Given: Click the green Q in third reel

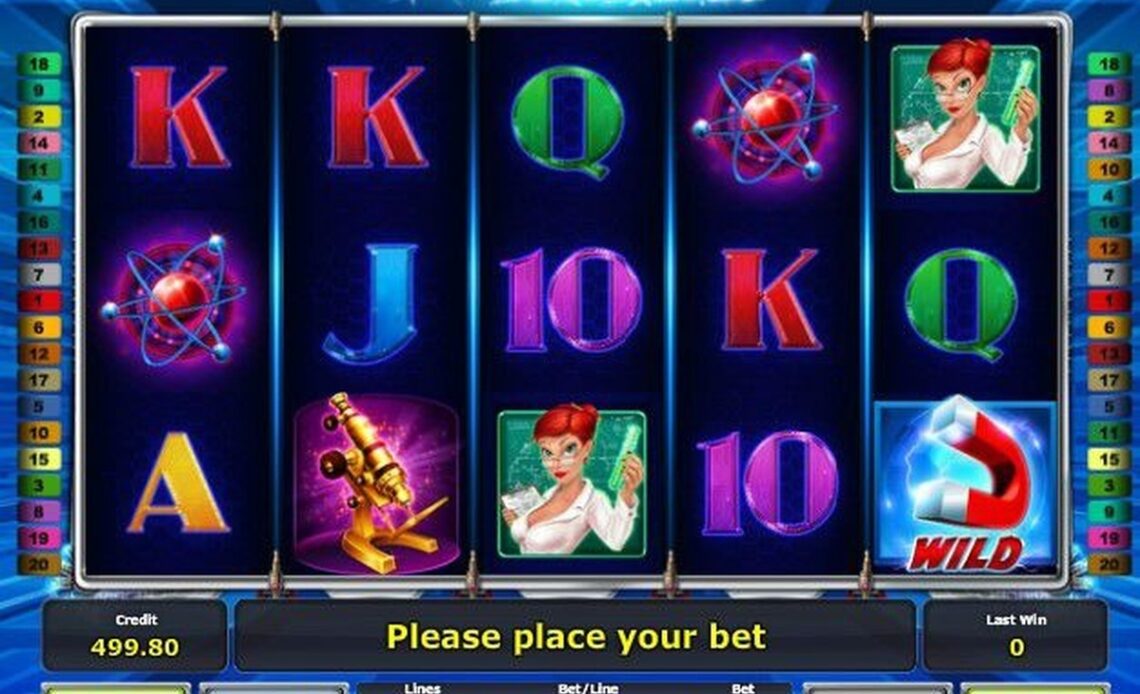Looking at the screenshot, I should pyautogui.click(x=568, y=121).
